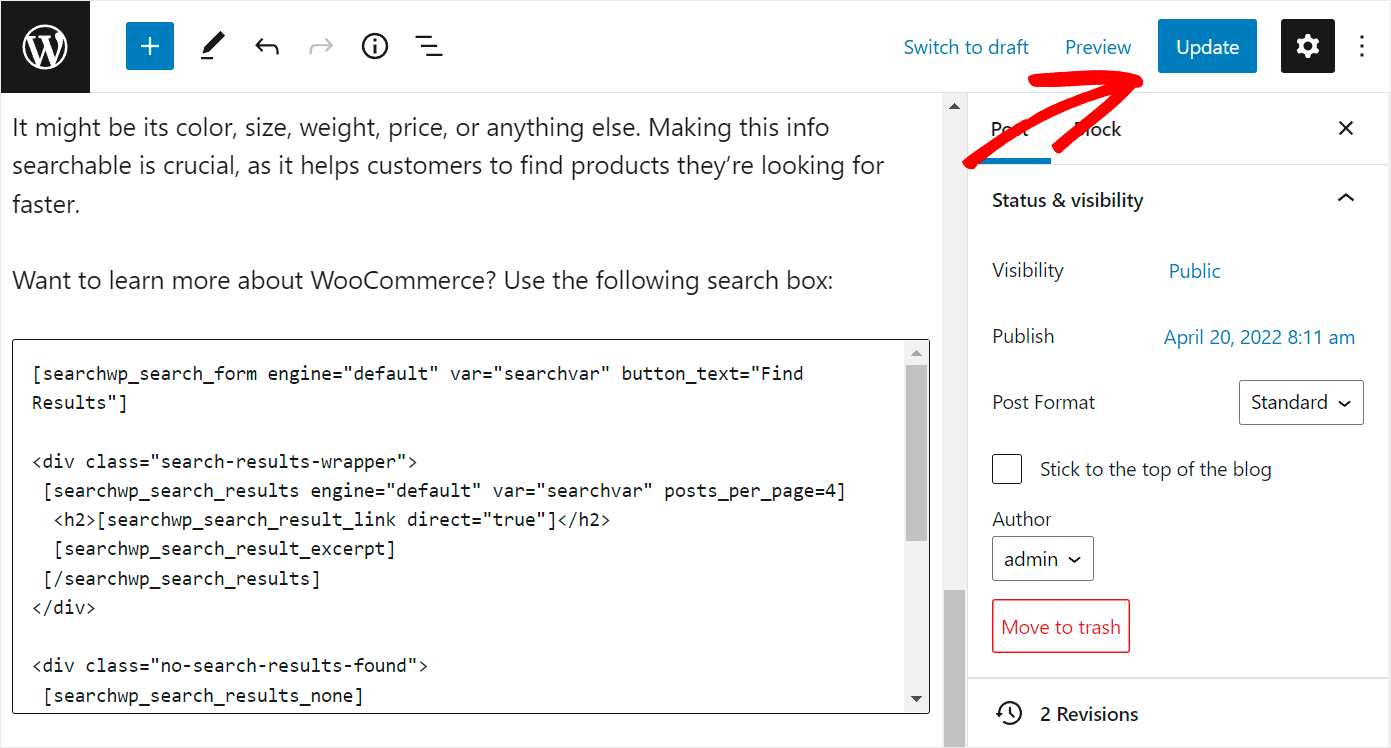
Task: Open the Post Format Standard dropdown
Action: point(1301,402)
